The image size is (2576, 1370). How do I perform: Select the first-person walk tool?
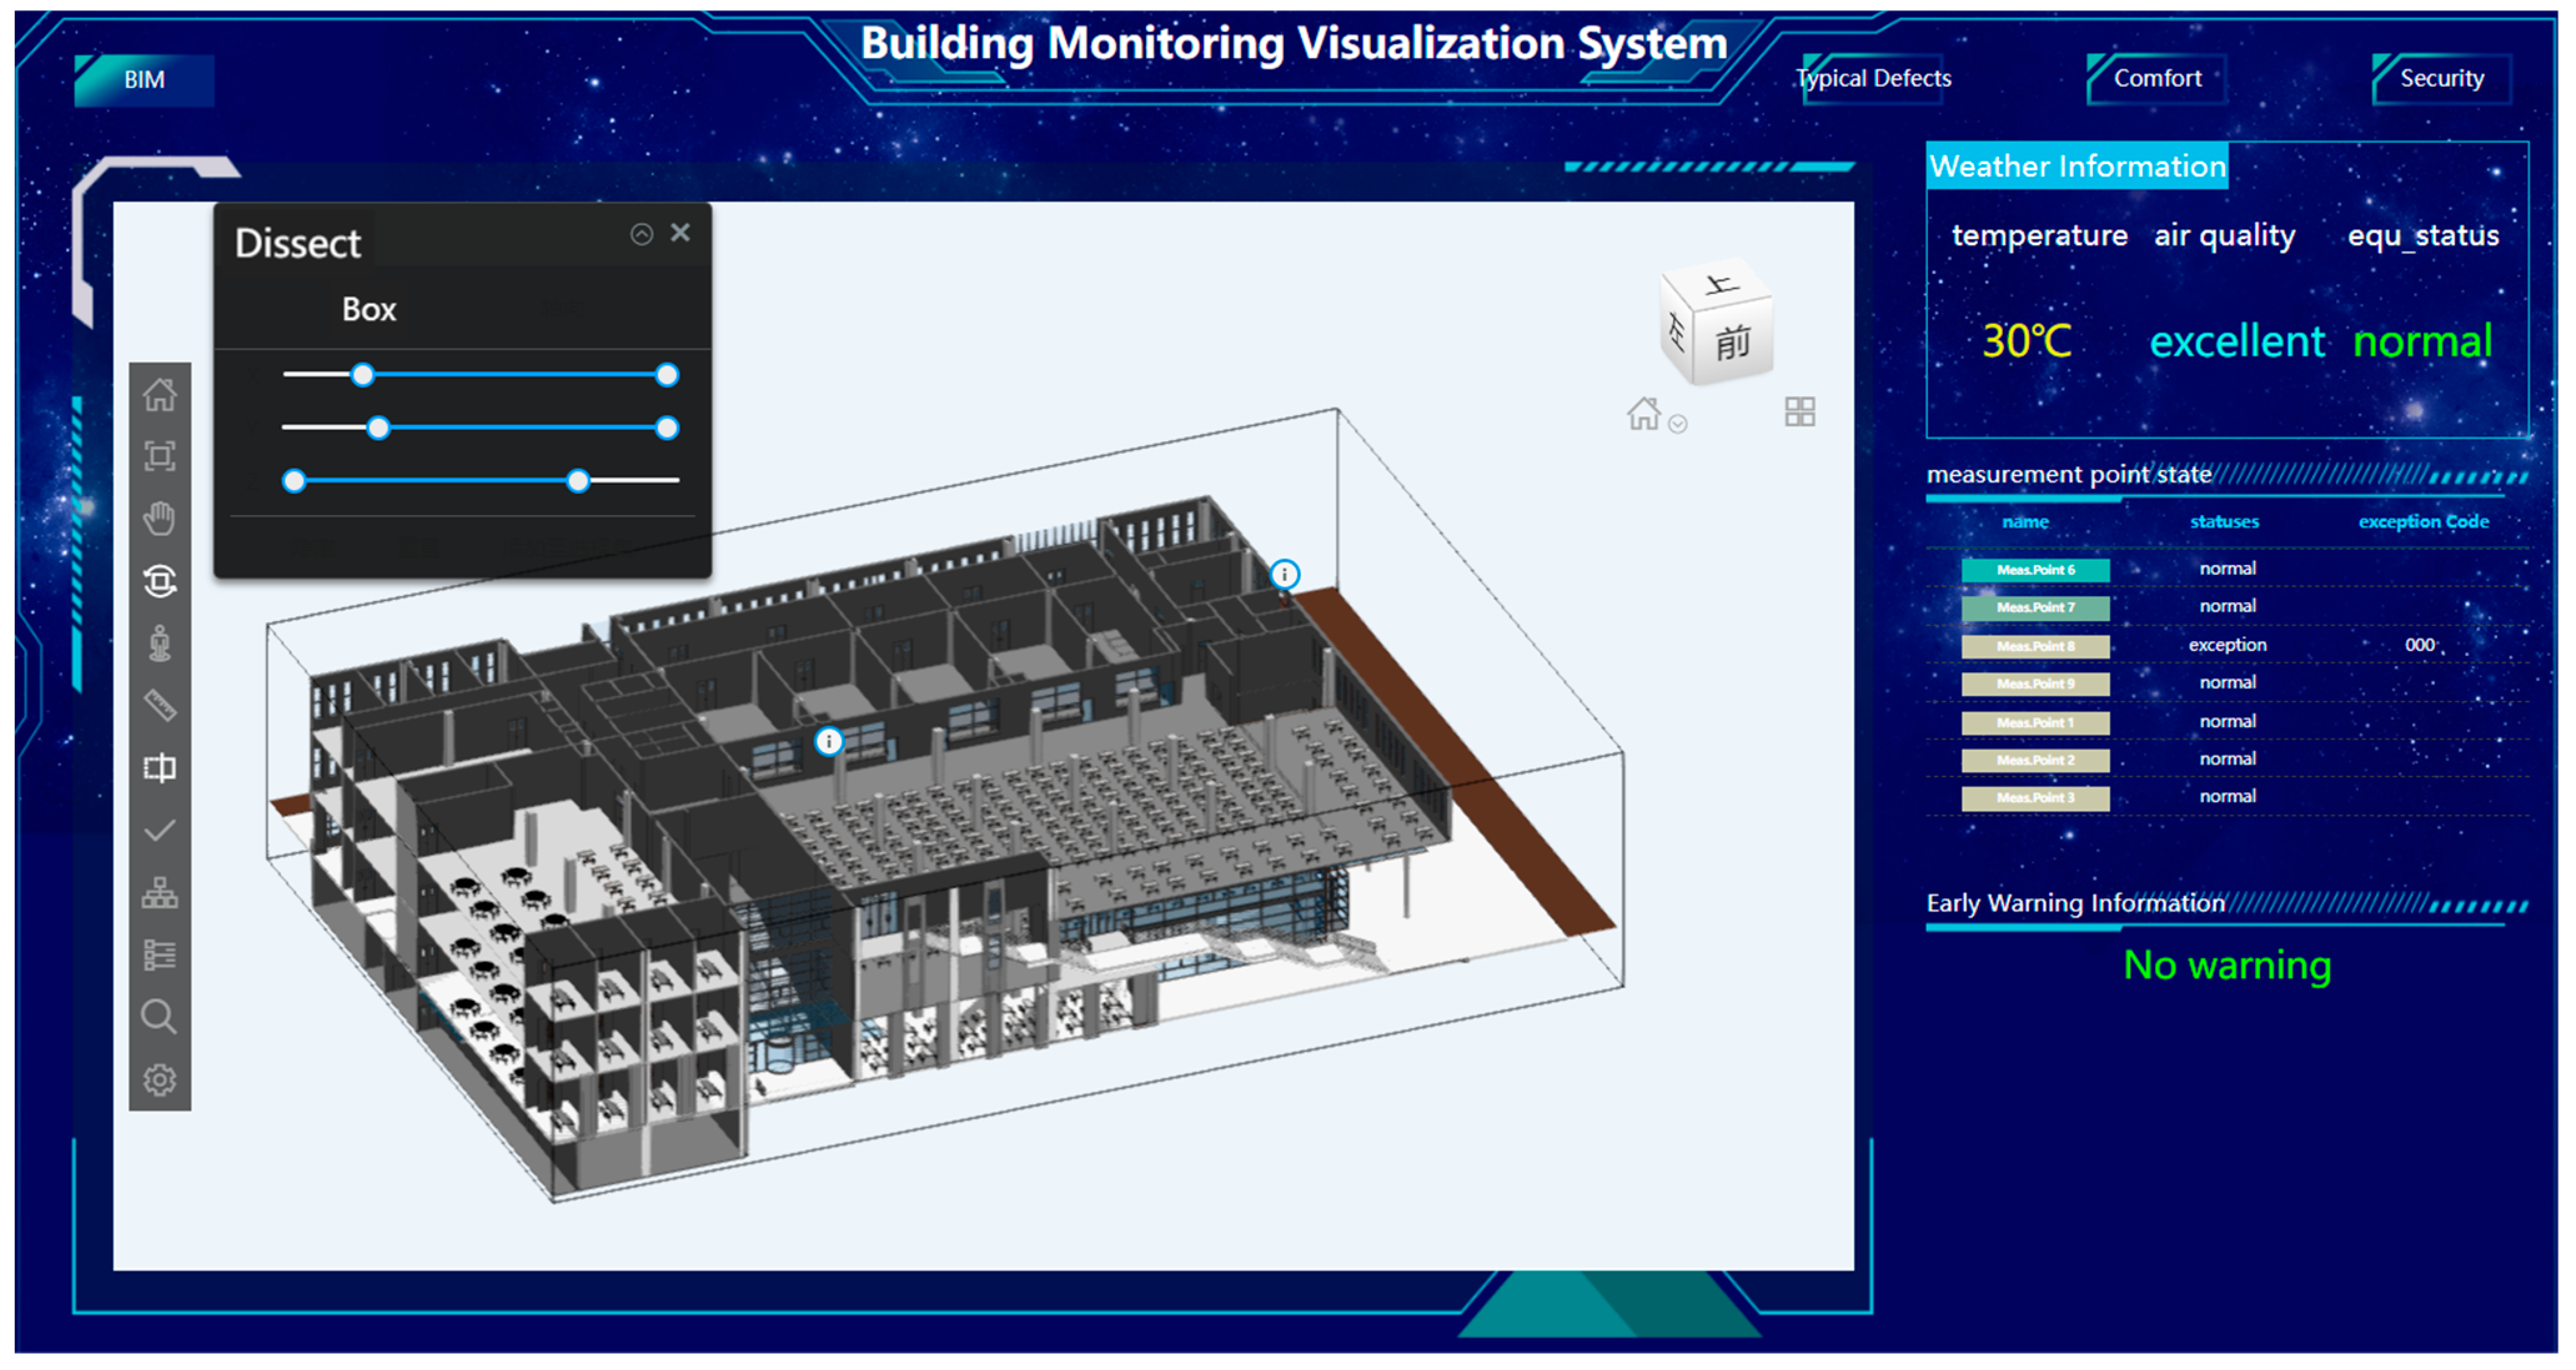159,644
